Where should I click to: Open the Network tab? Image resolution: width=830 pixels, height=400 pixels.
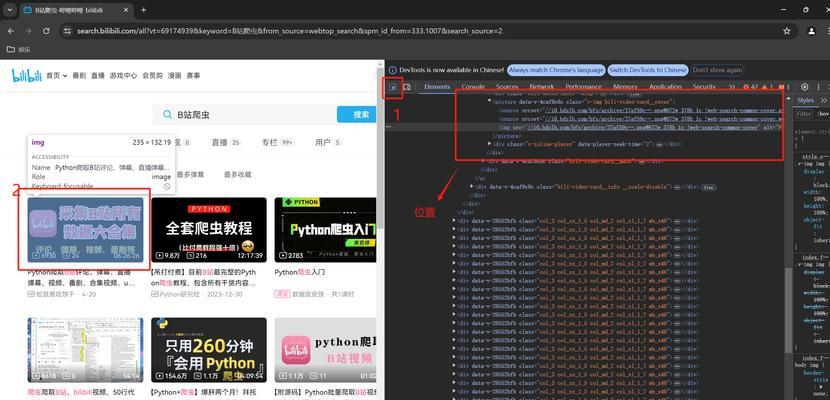pos(542,87)
